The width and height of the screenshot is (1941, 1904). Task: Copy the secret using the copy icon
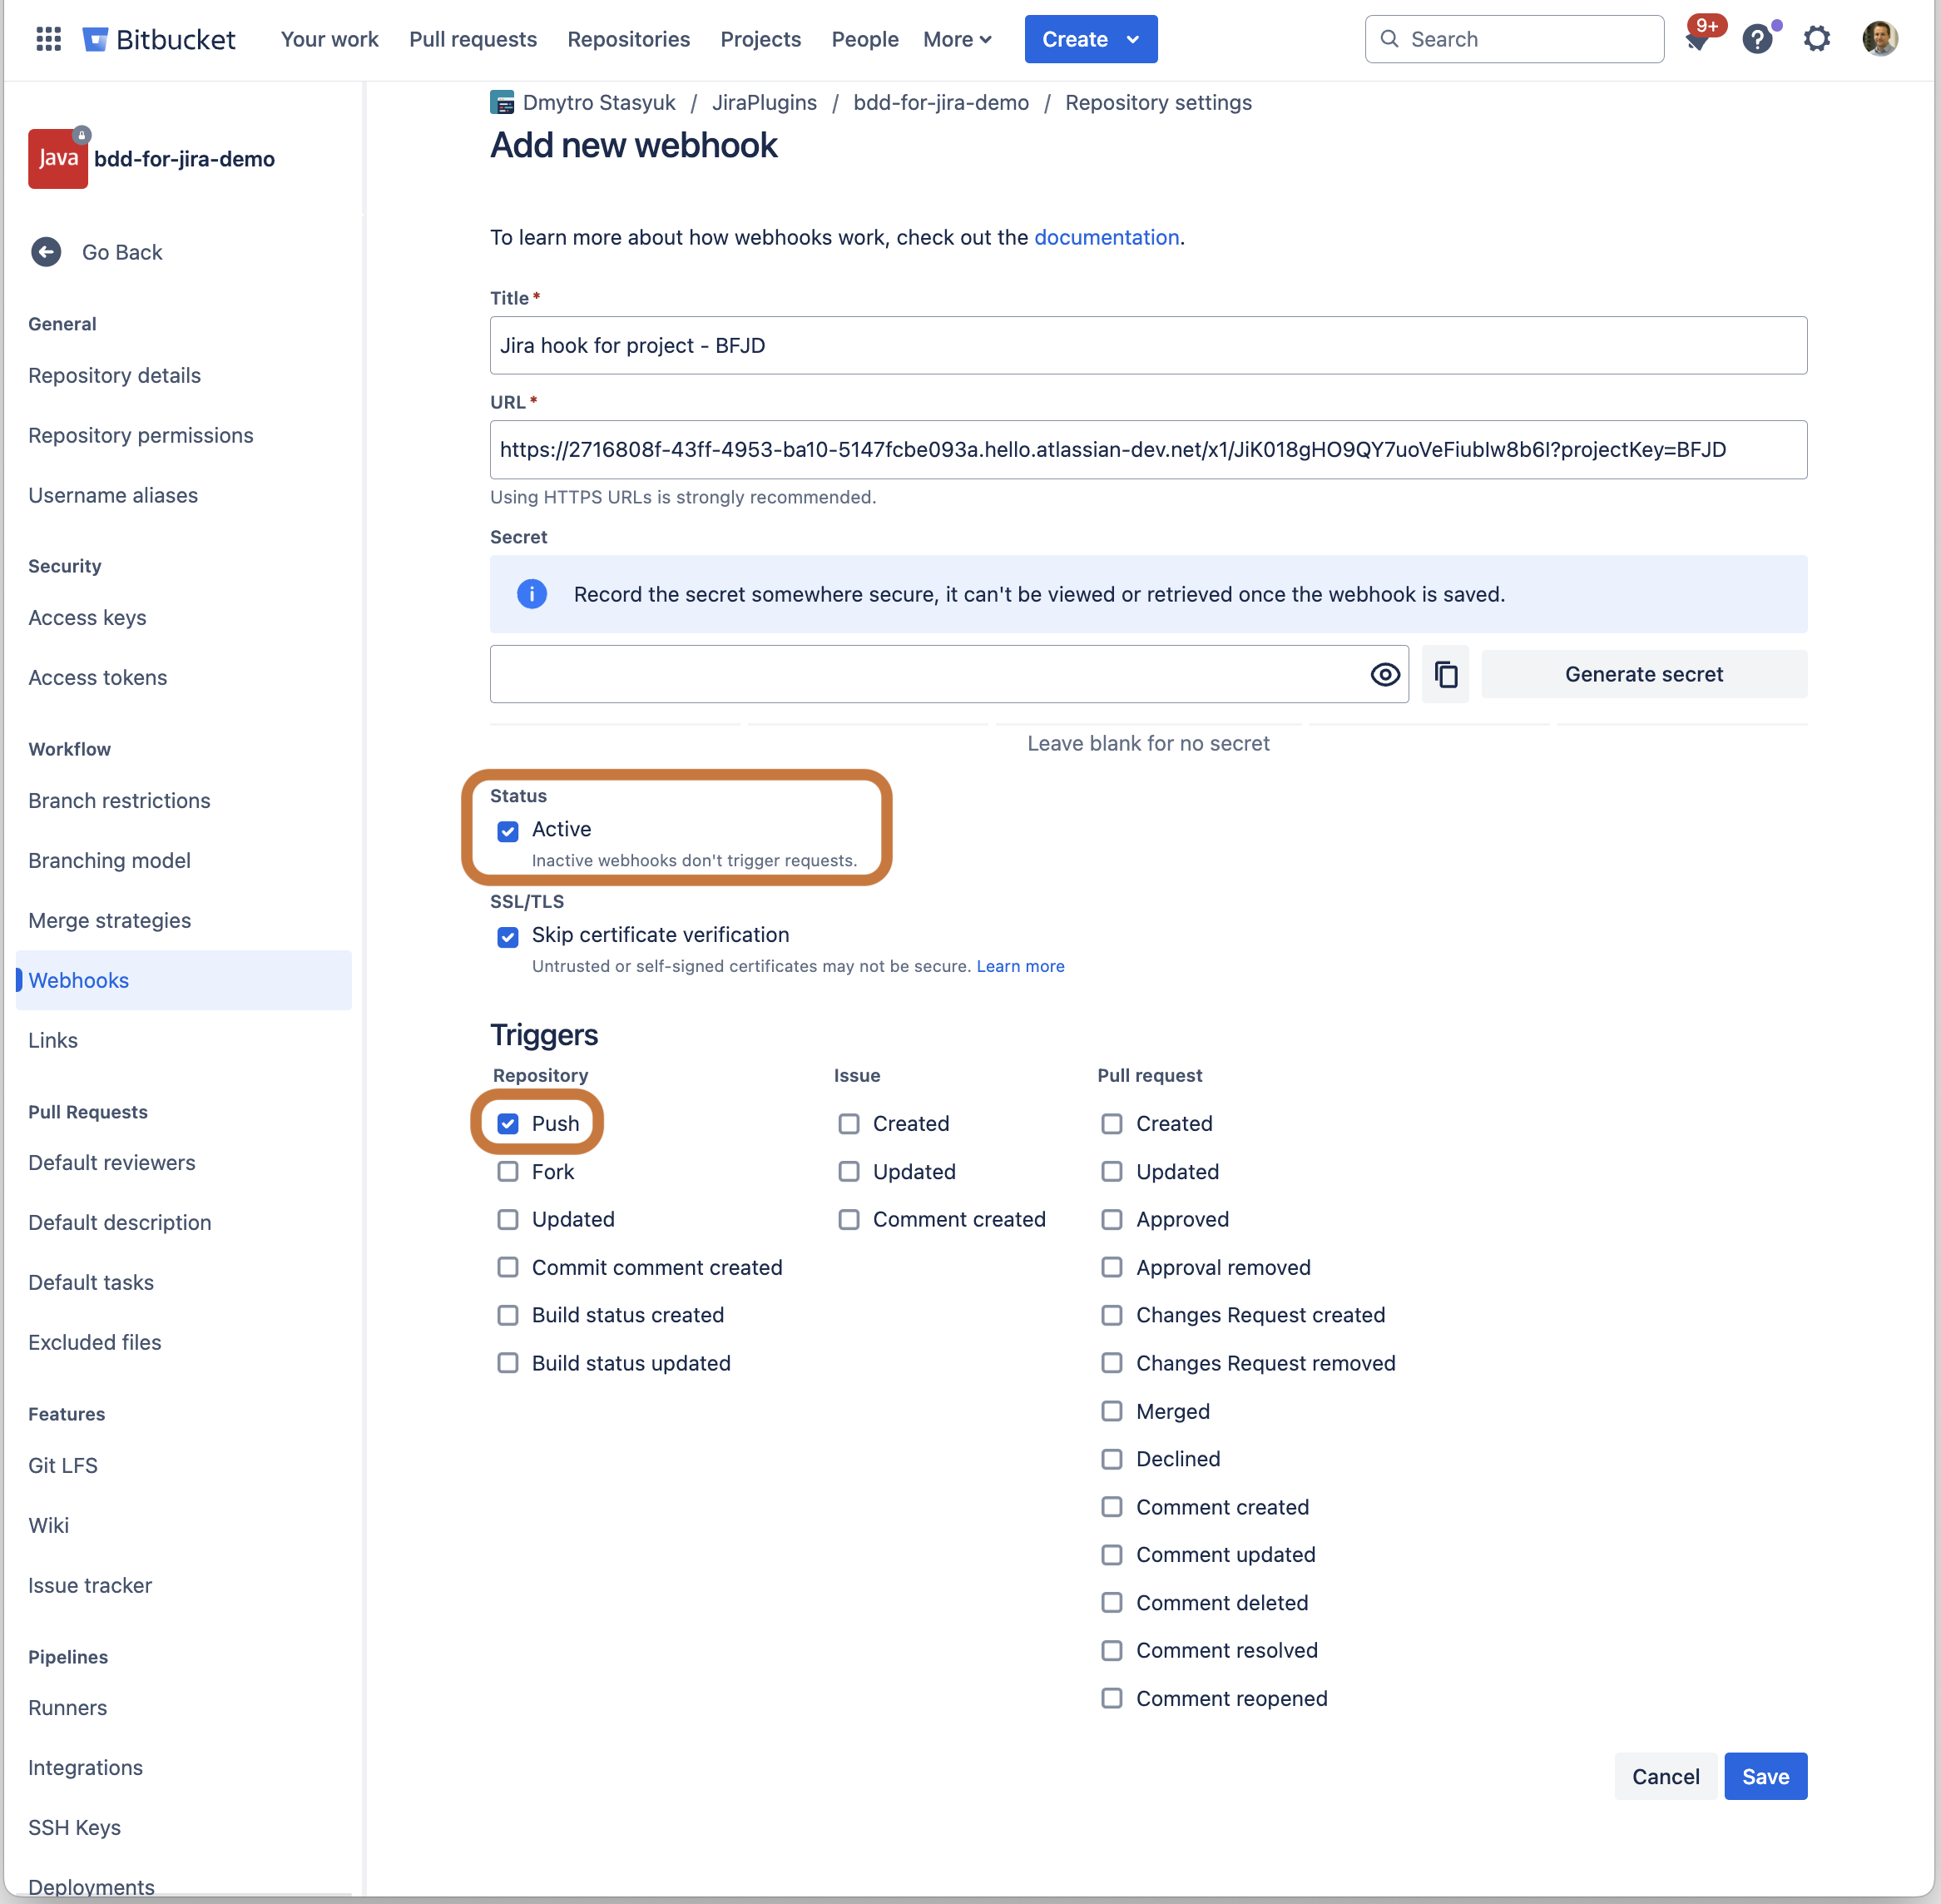click(1445, 674)
